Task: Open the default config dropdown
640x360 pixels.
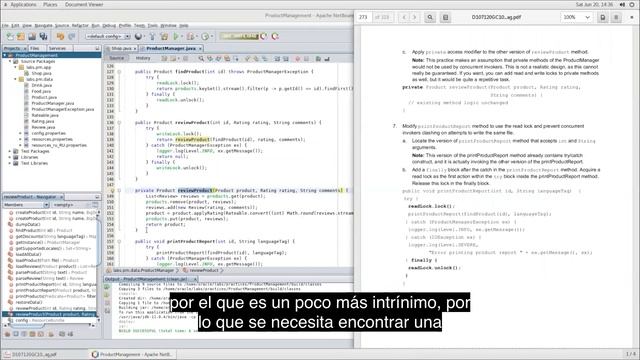Action: (108, 36)
